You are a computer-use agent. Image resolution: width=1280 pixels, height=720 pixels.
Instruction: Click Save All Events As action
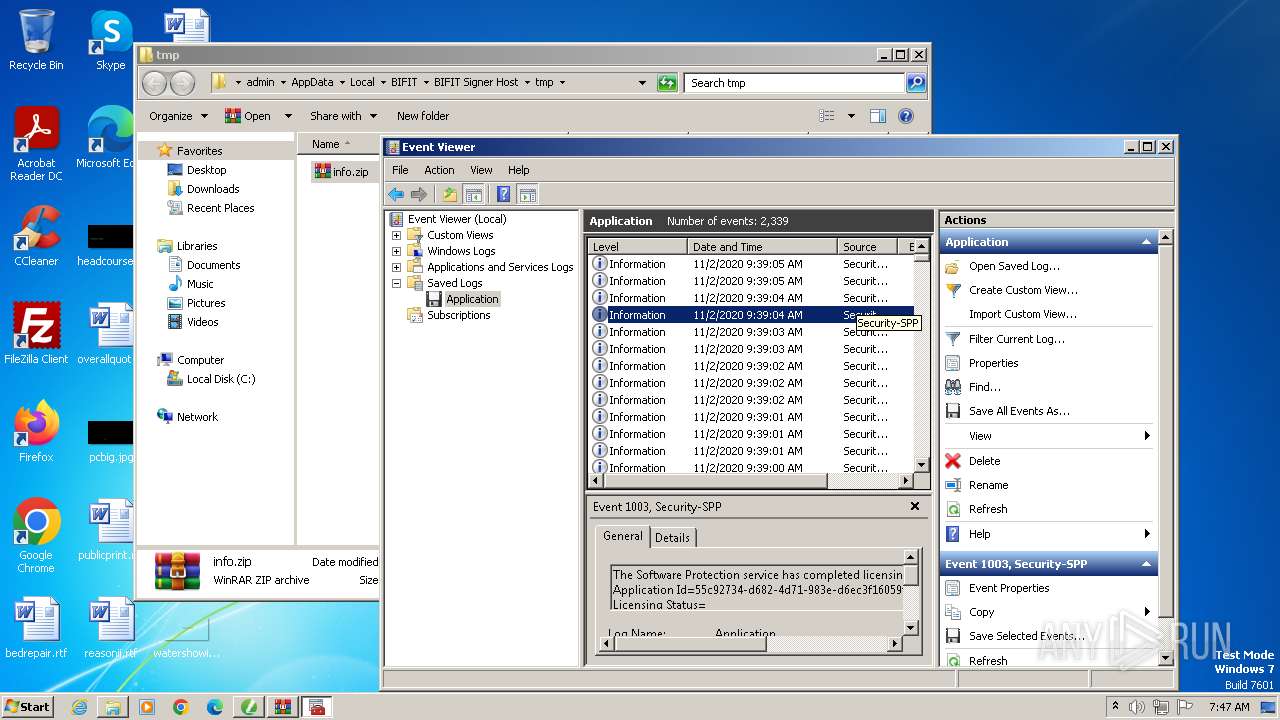tap(1019, 411)
